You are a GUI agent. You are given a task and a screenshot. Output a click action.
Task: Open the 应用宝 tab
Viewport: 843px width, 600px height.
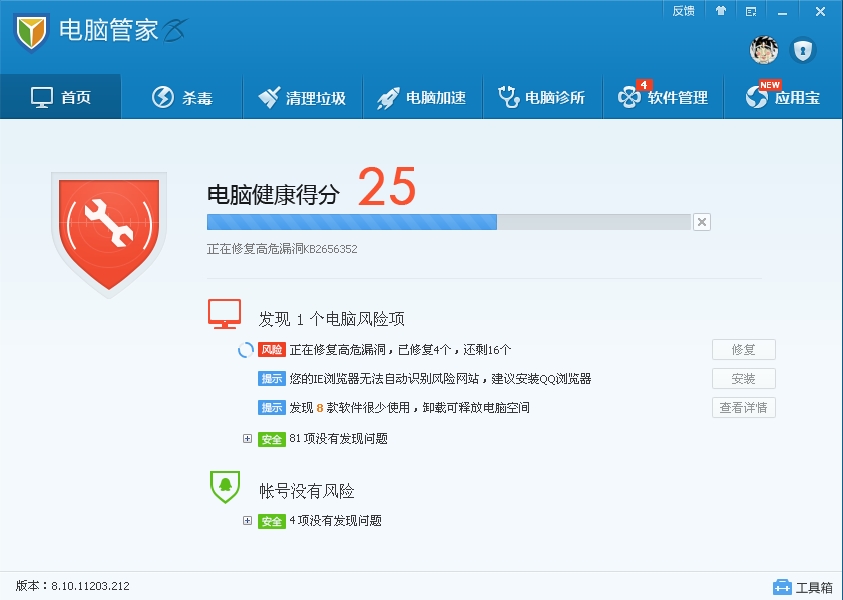point(783,97)
